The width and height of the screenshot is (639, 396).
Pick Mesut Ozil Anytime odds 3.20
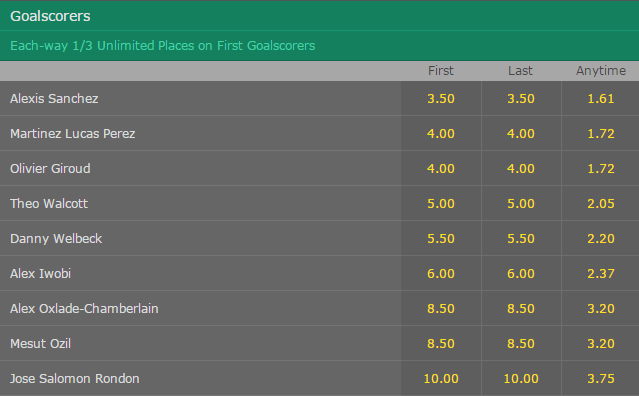[601, 344]
